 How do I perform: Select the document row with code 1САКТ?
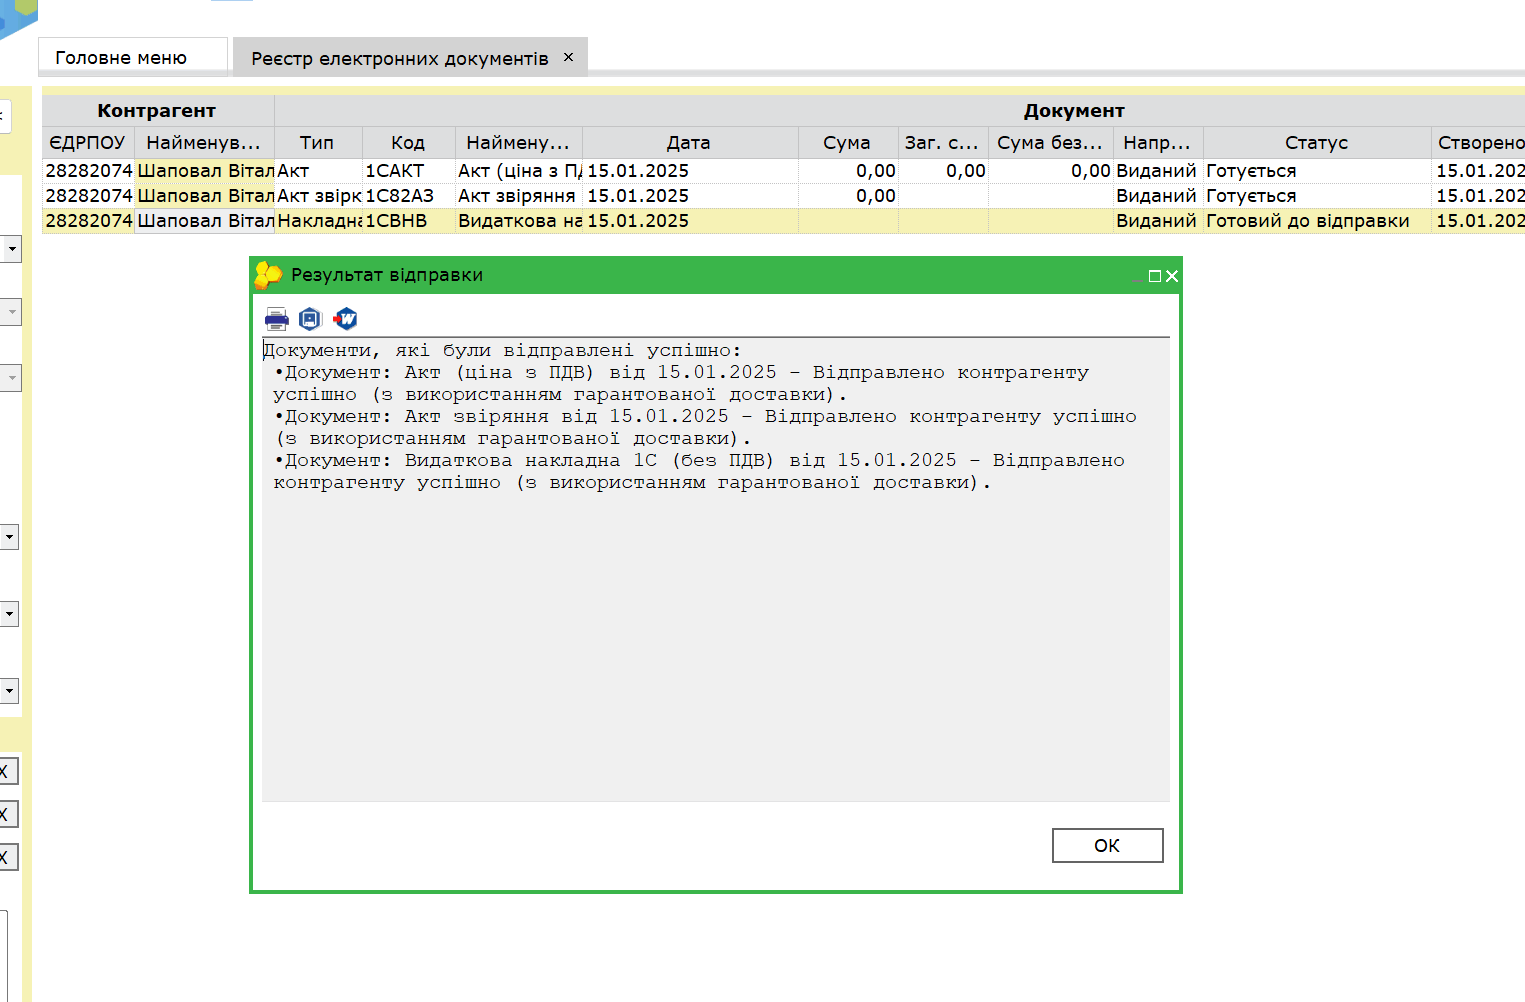coord(394,171)
